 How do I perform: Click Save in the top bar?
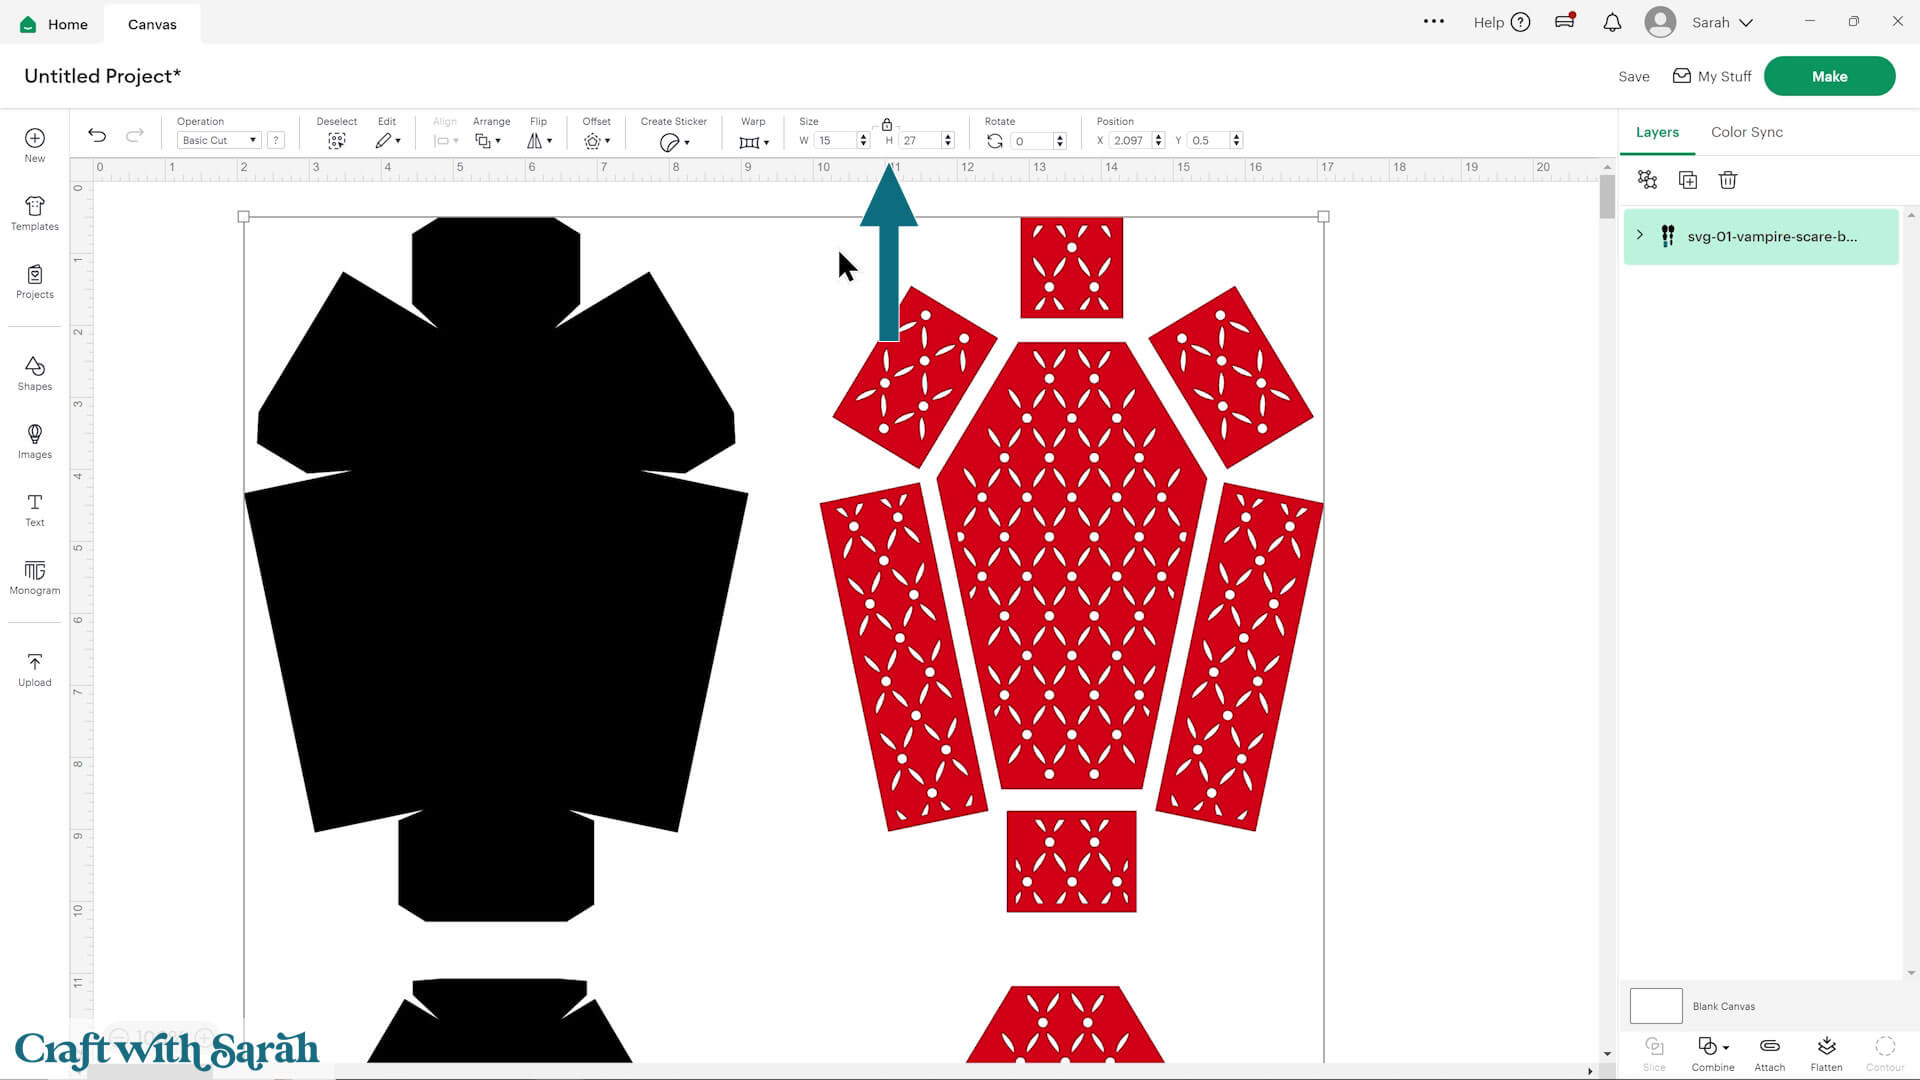(x=1633, y=75)
